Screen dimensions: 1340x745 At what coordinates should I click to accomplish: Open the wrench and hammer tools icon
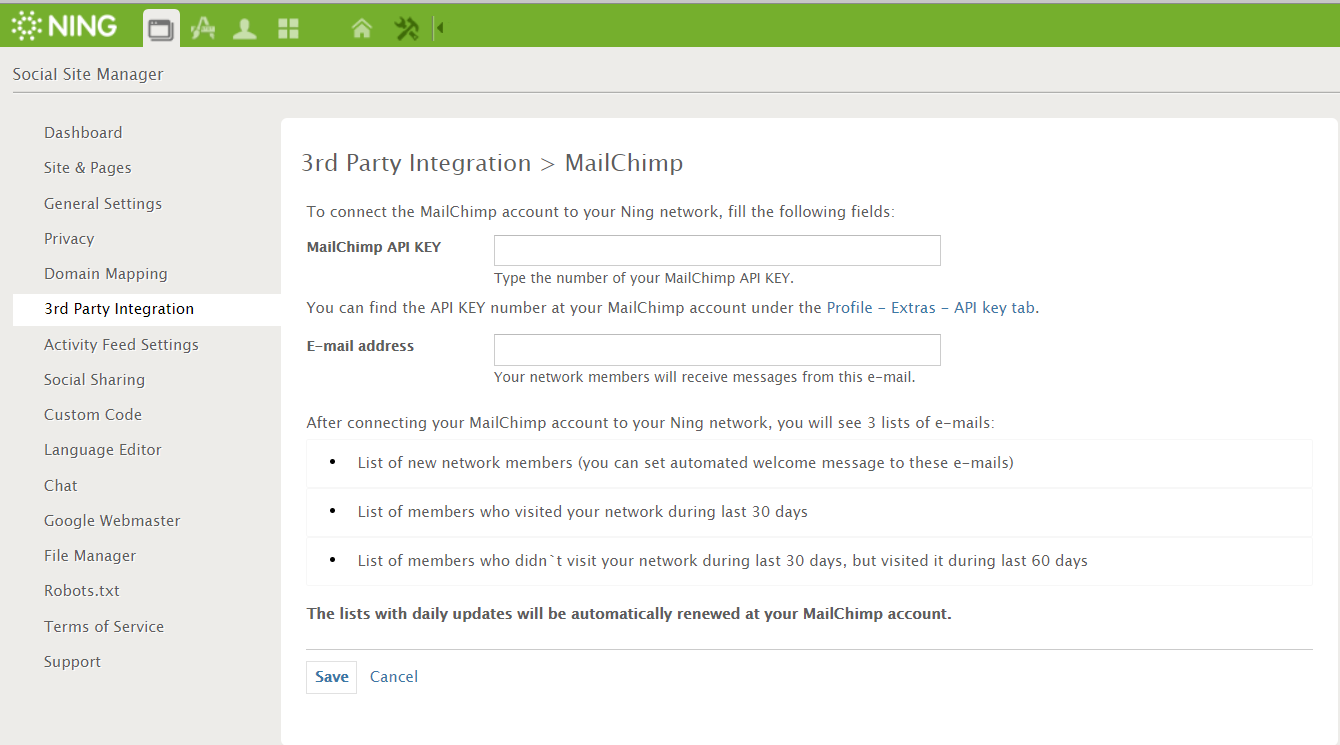(x=406, y=29)
